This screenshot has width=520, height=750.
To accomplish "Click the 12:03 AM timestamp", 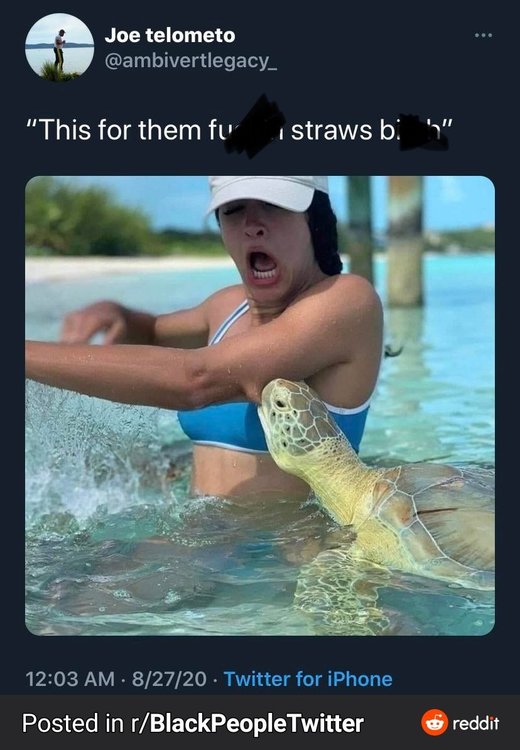I will (x=70, y=679).
